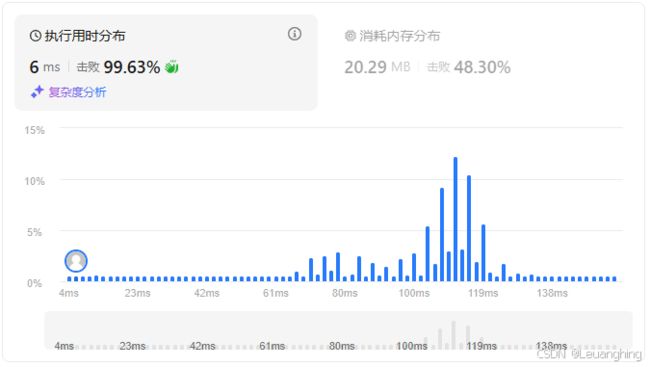
Task: Click the 6 ms runtime value
Action: pyautogui.click(x=45, y=67)
